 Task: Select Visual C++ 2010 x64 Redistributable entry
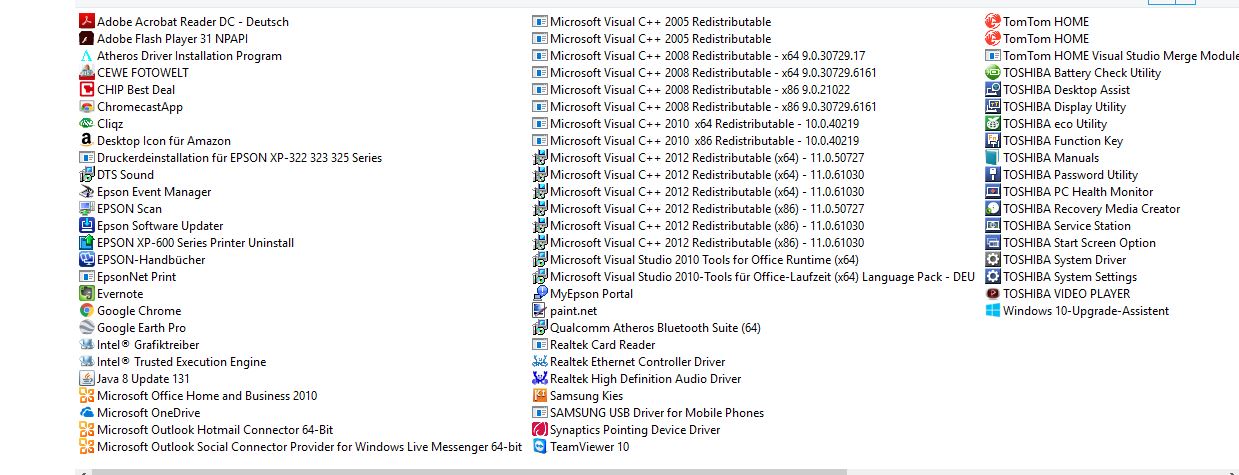pyautogui.click(x=696, y=123)
